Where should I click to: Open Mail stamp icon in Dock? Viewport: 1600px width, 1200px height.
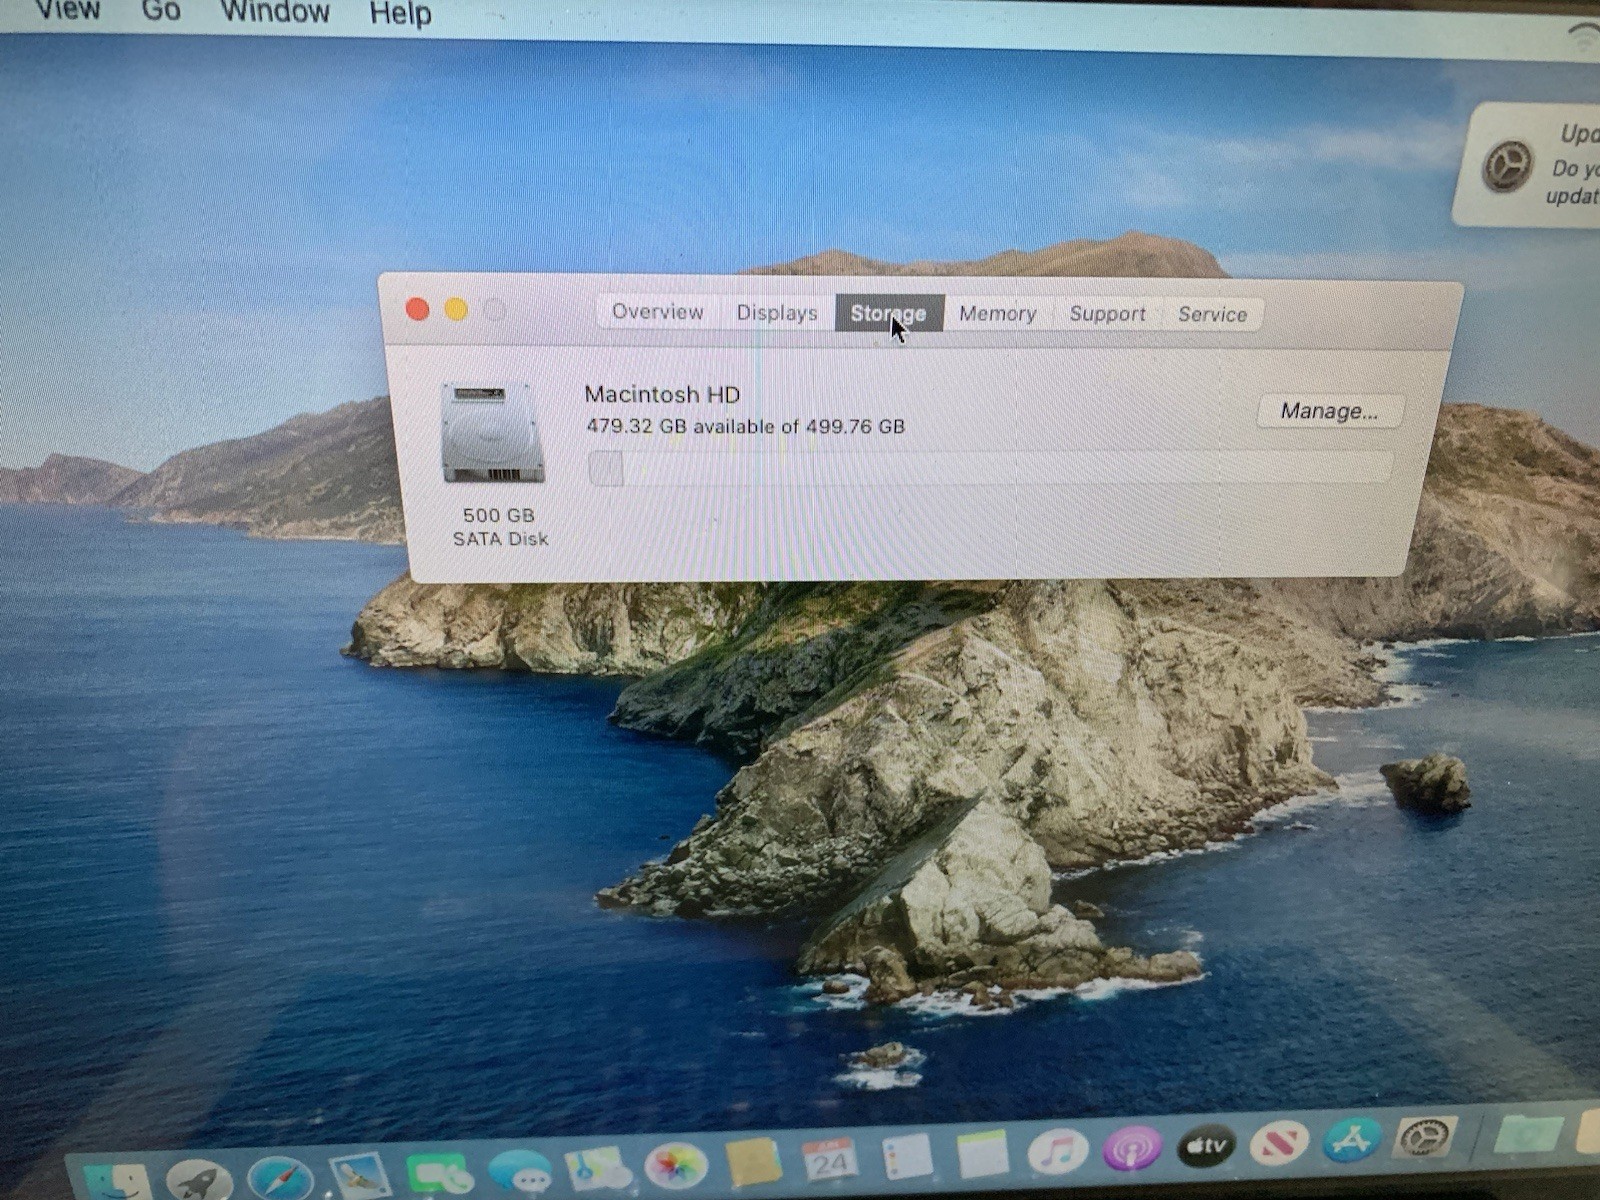(359, 1175)
